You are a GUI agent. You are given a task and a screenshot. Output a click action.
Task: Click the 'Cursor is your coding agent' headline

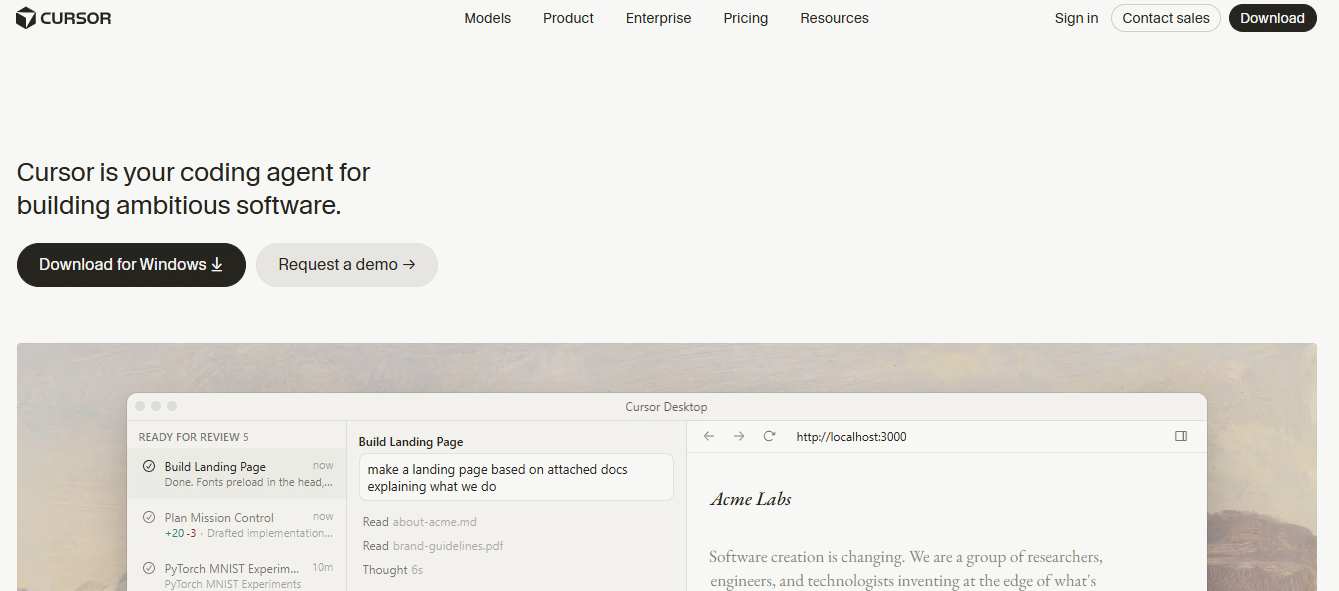(x=194, y=189)
